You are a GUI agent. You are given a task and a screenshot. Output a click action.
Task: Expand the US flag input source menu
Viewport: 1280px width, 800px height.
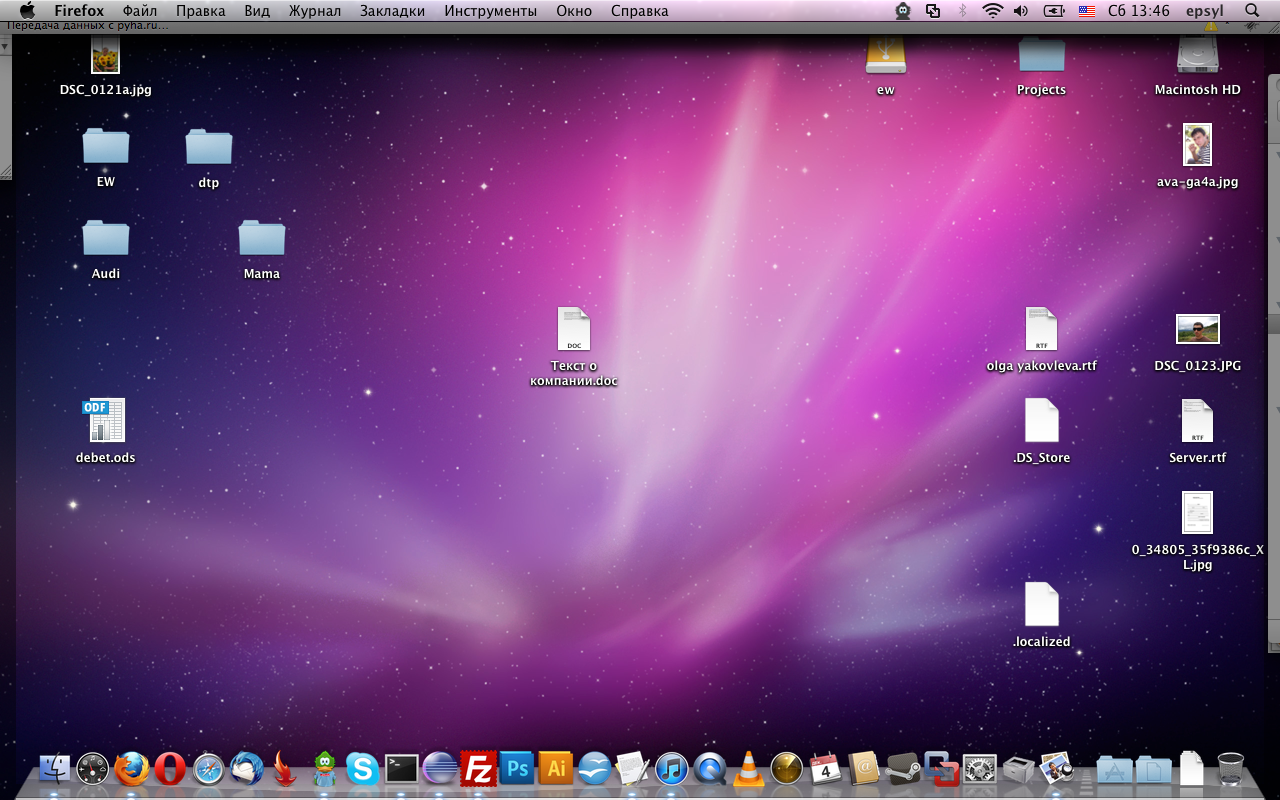(1087, 11)
